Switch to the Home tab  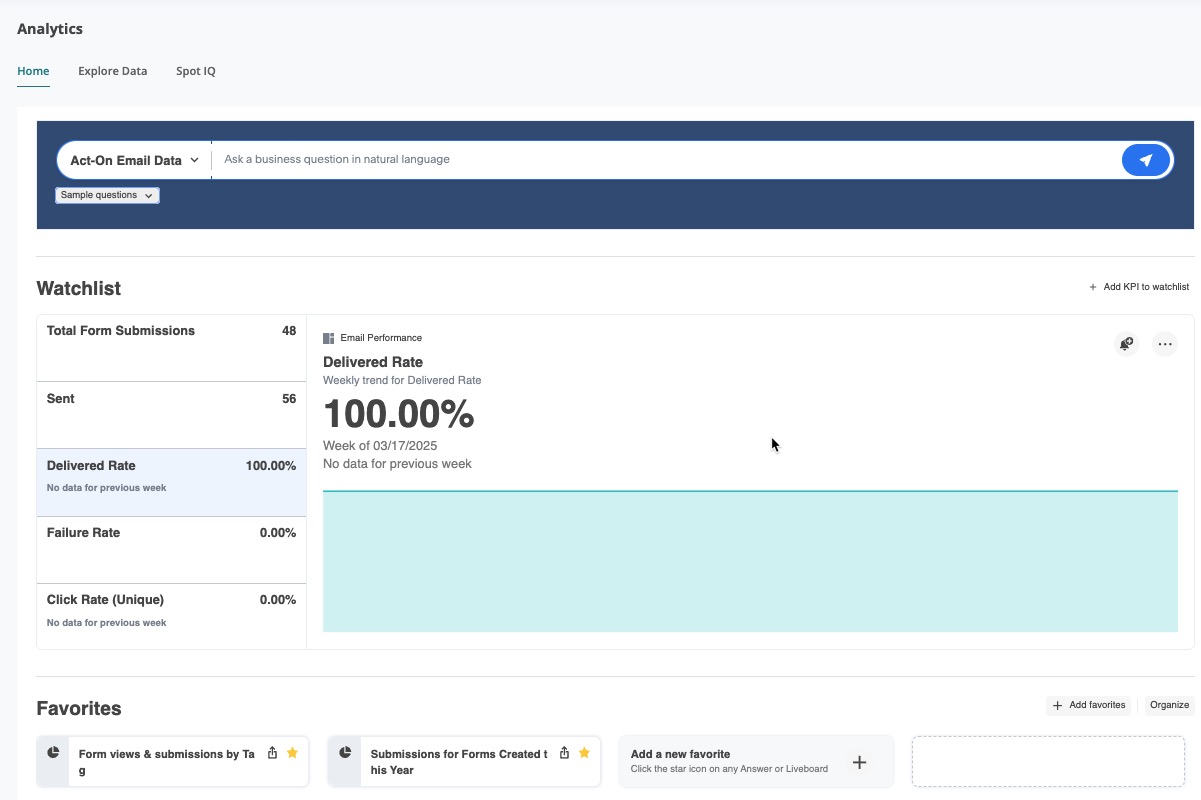(33, 71)
